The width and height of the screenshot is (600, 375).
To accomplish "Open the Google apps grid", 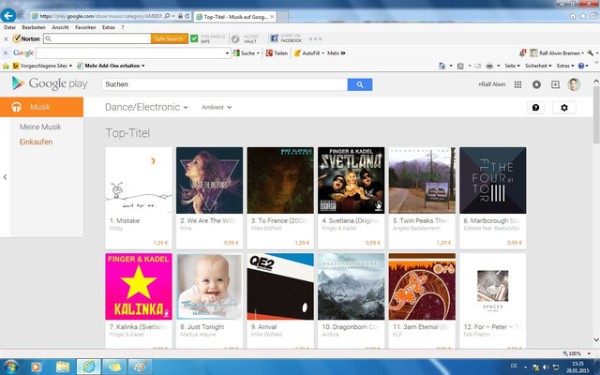I will click(518, 85).
